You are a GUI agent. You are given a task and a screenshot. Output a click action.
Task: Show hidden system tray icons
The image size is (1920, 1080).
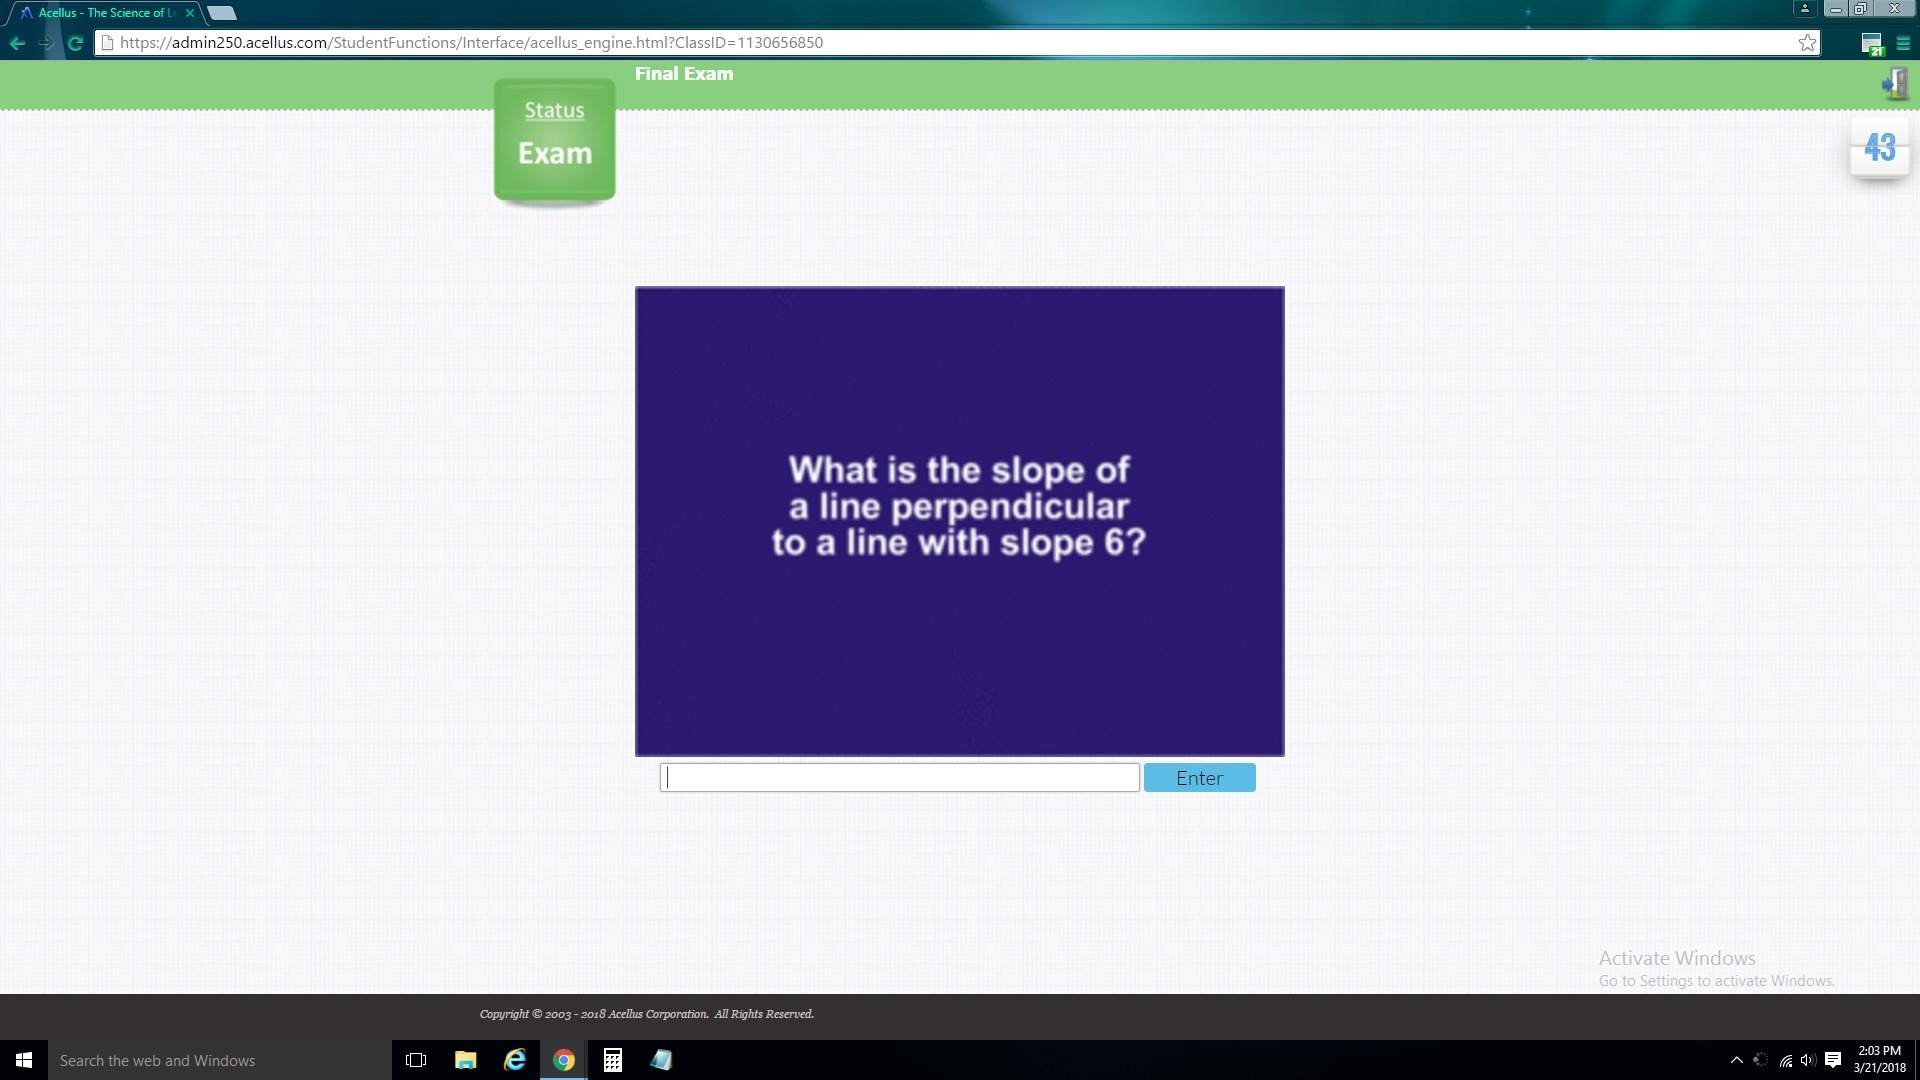click(x=1736, y=1060)
